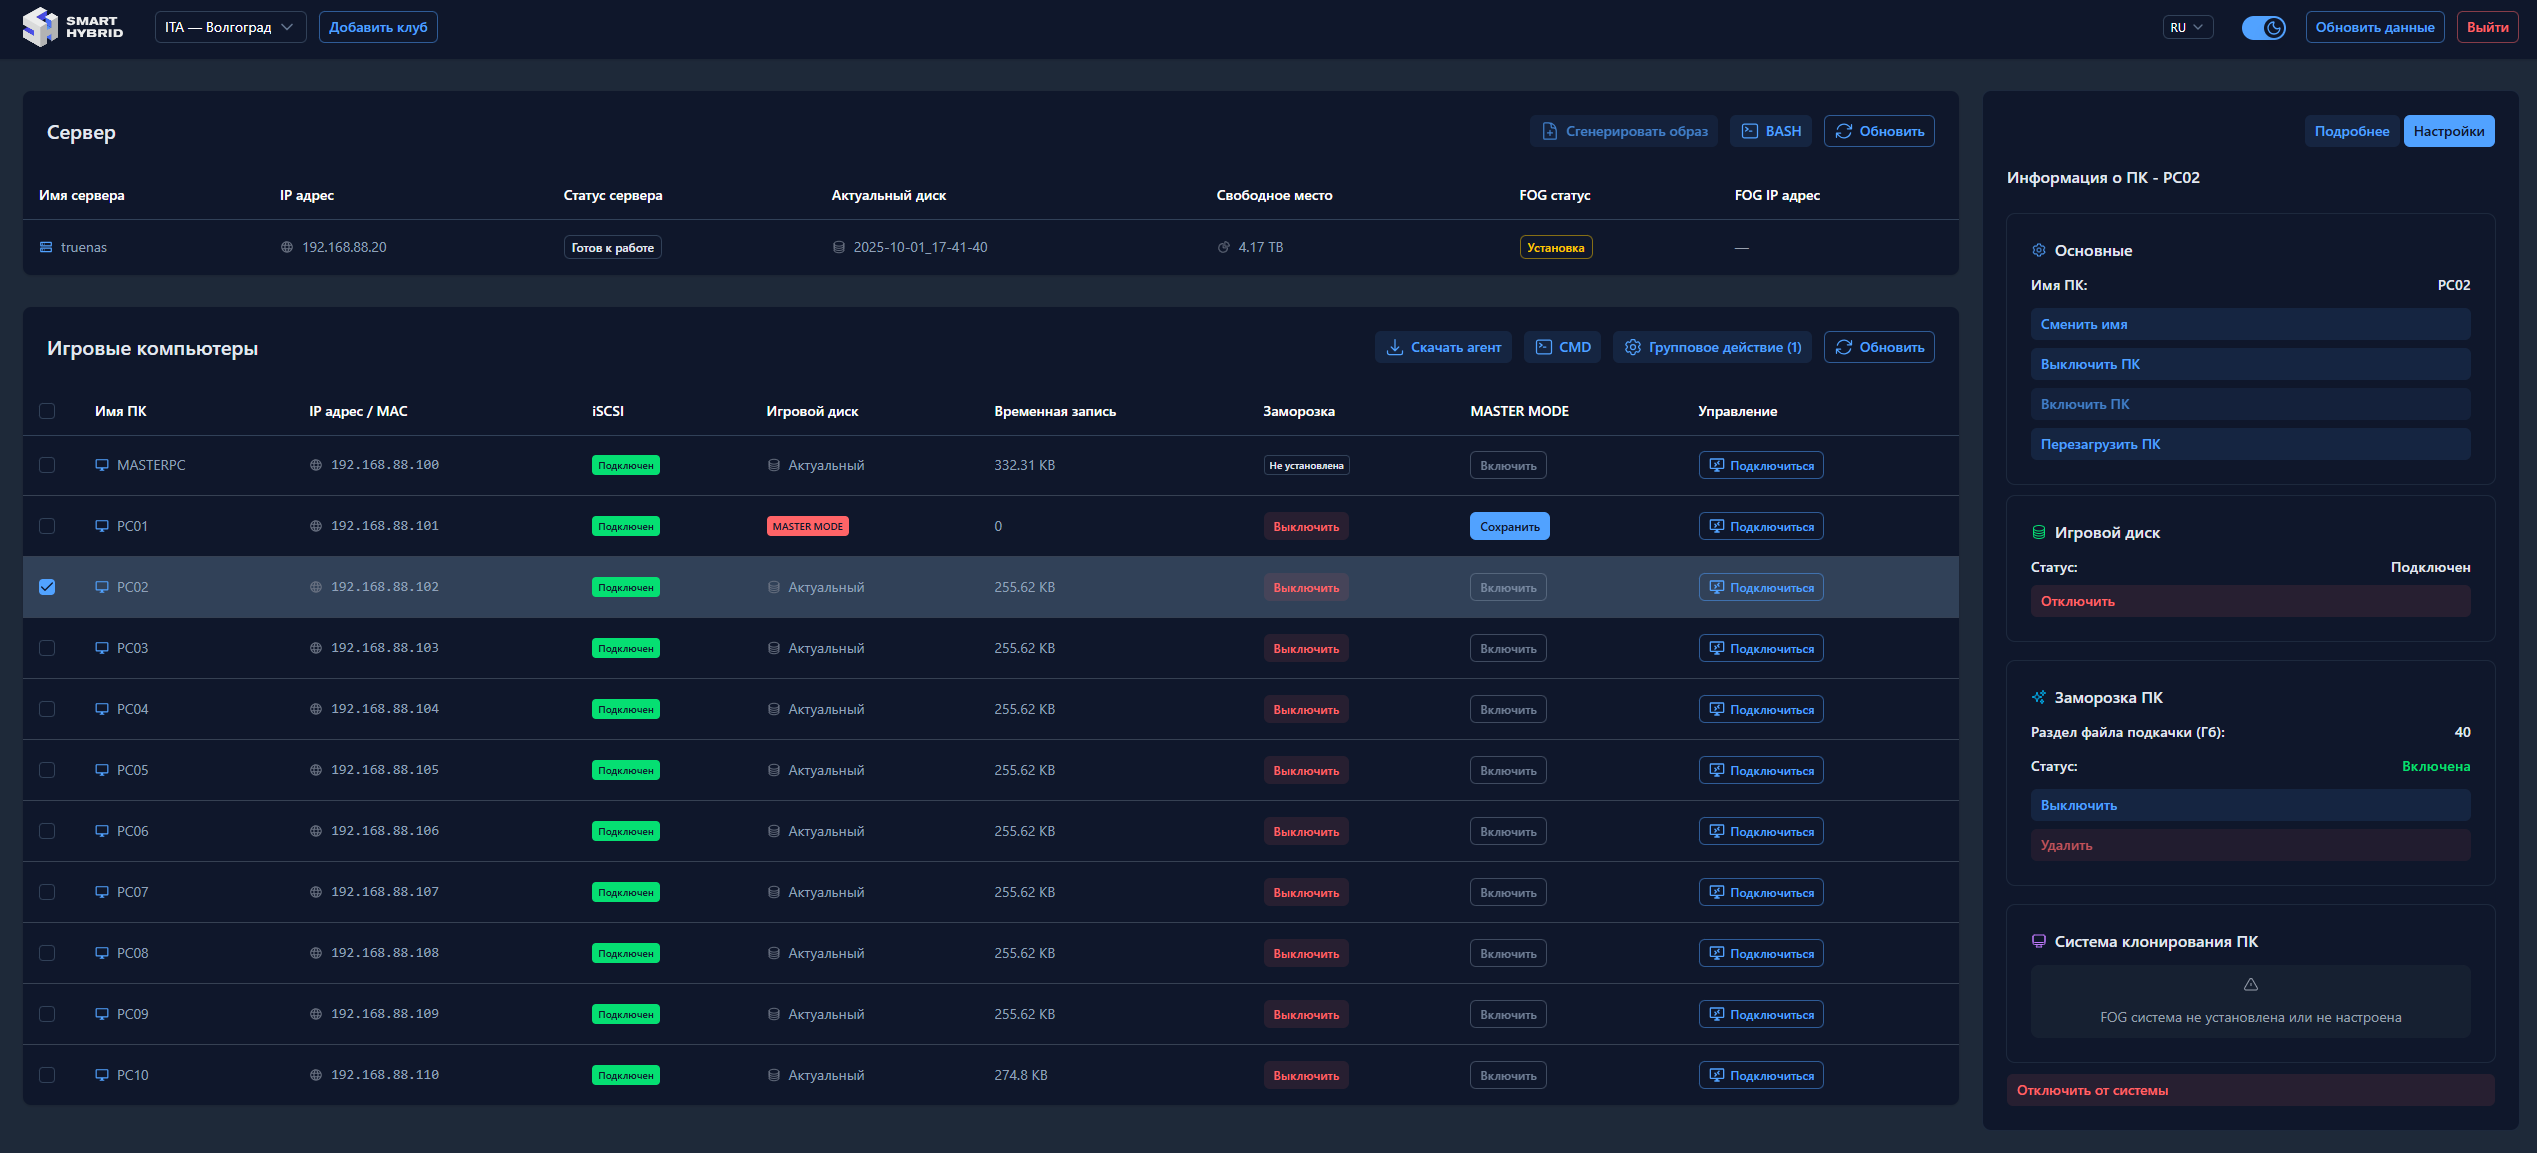This screenshot has height=1153, width=2537.
Task: Connect to PC05 via Подключиться
Action: (1761, 770)
